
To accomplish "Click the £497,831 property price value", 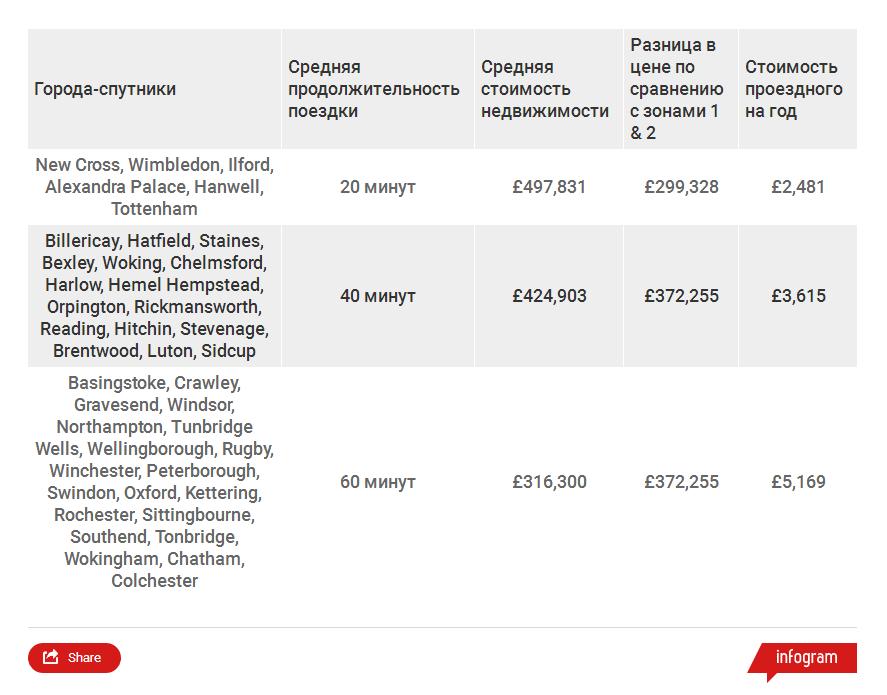I will (x=548, y=187).
